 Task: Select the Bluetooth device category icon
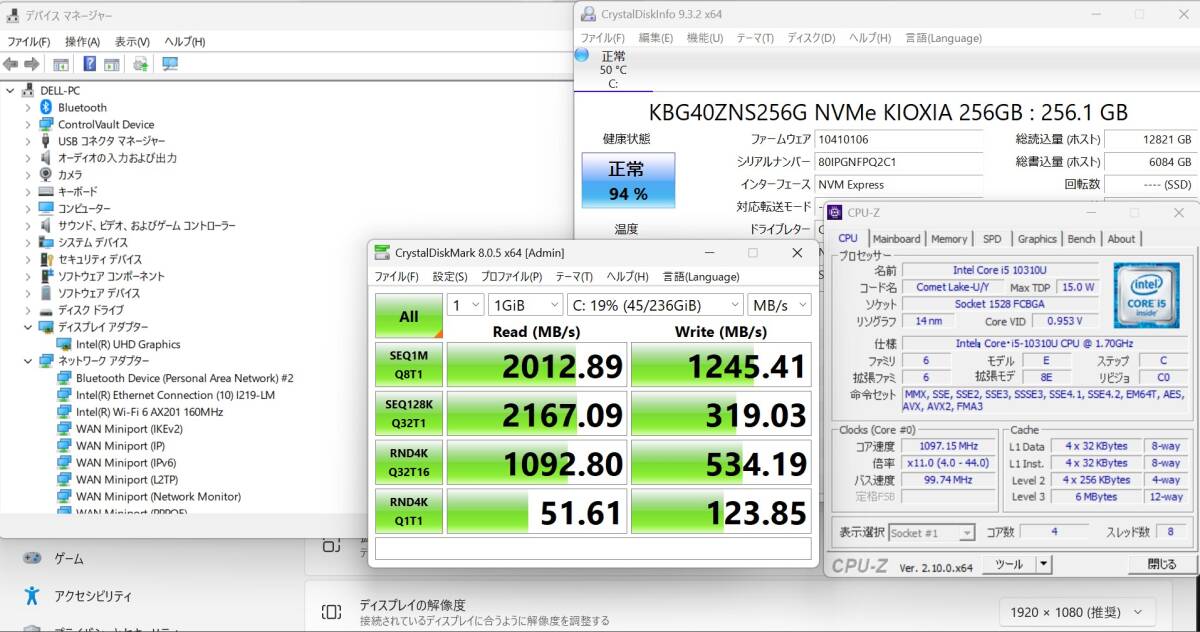click(46, 107)
